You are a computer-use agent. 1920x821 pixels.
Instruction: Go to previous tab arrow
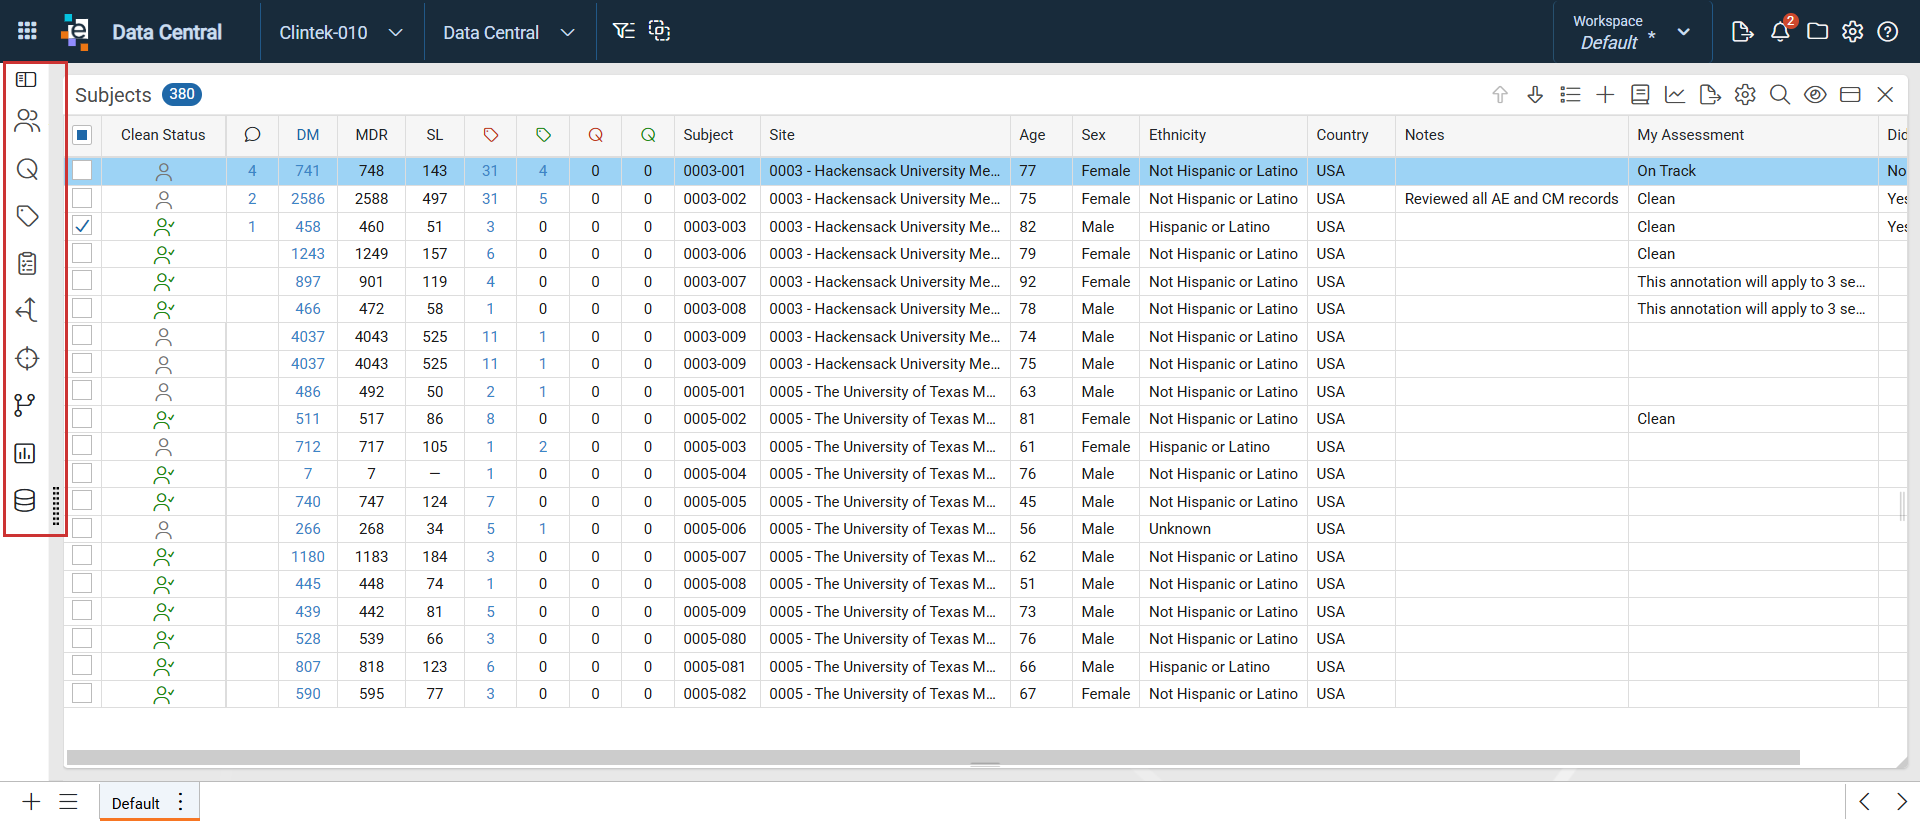(1864, 802)
